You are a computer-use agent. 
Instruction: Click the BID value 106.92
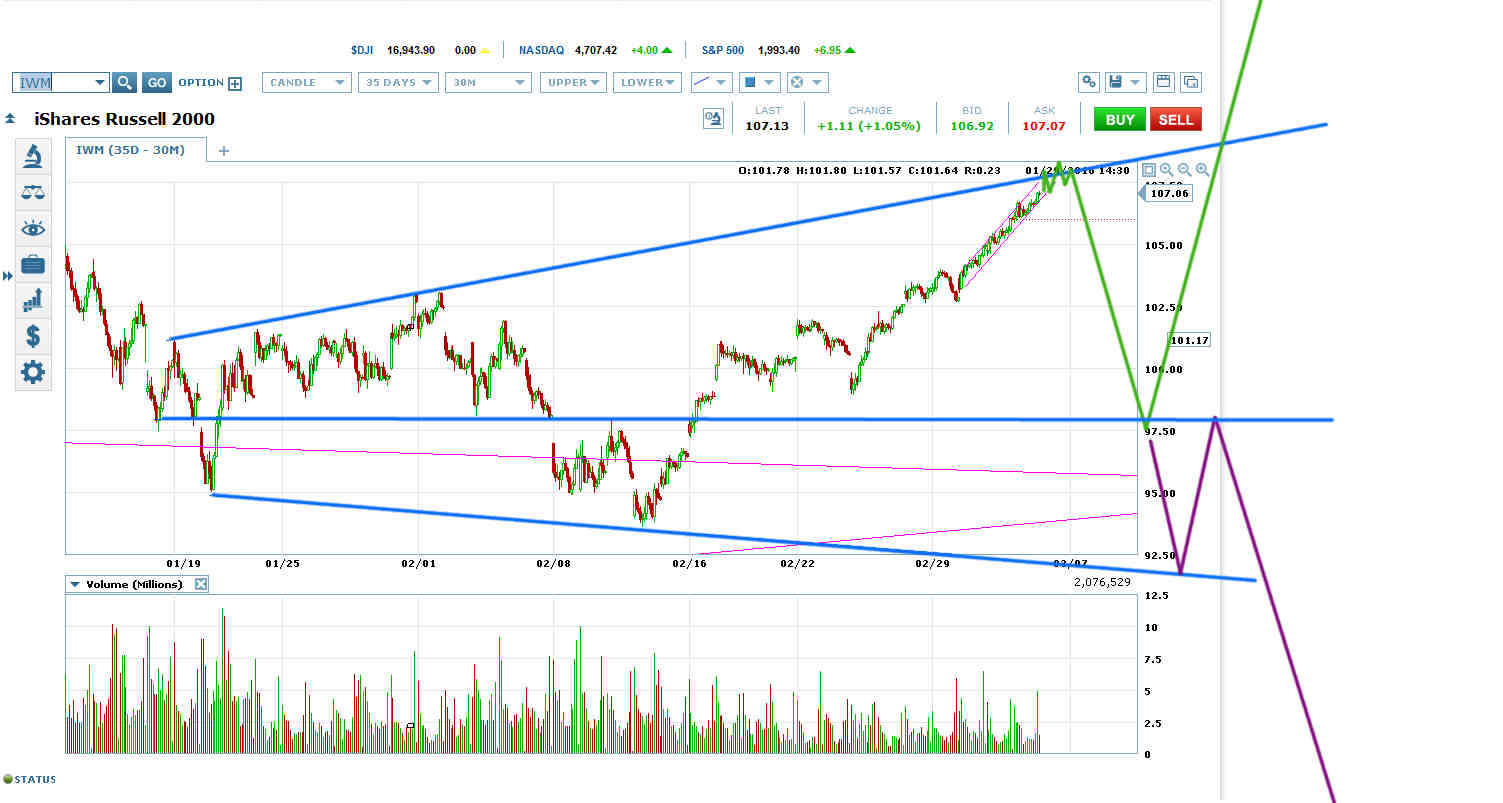click(x=973, y=126)
